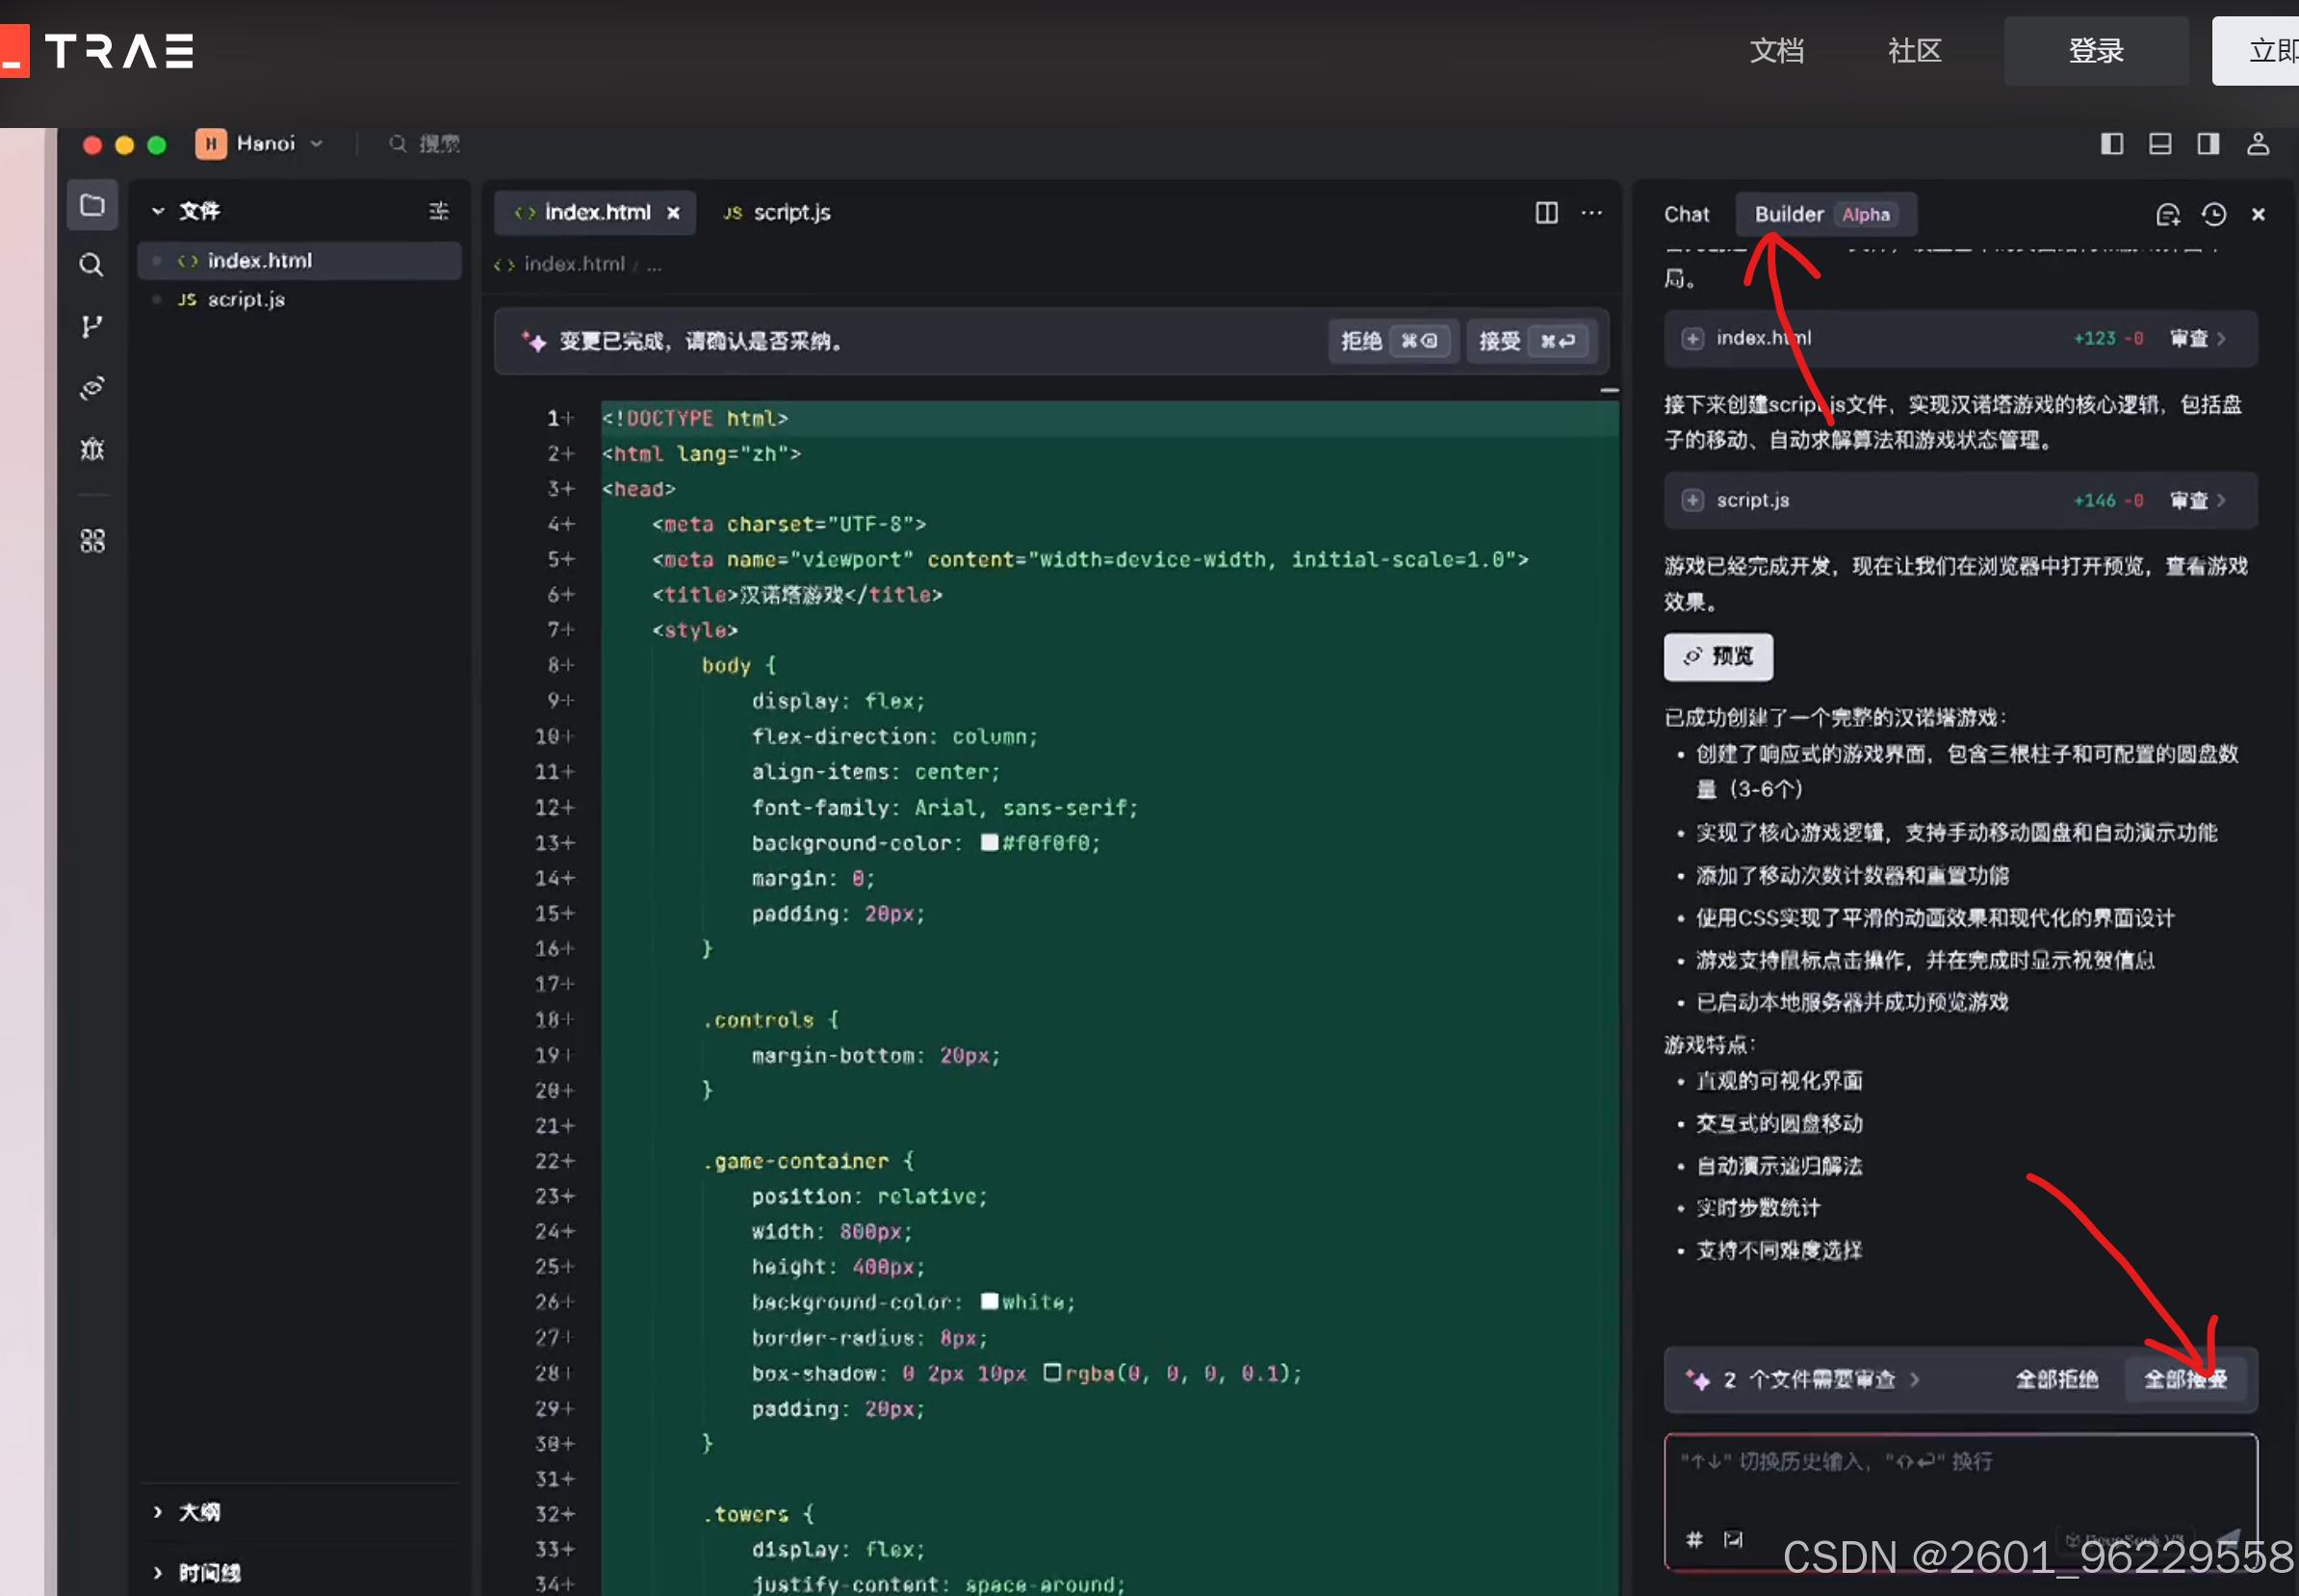Open 文档 in the top navigation

click(x=1776, y=50)
